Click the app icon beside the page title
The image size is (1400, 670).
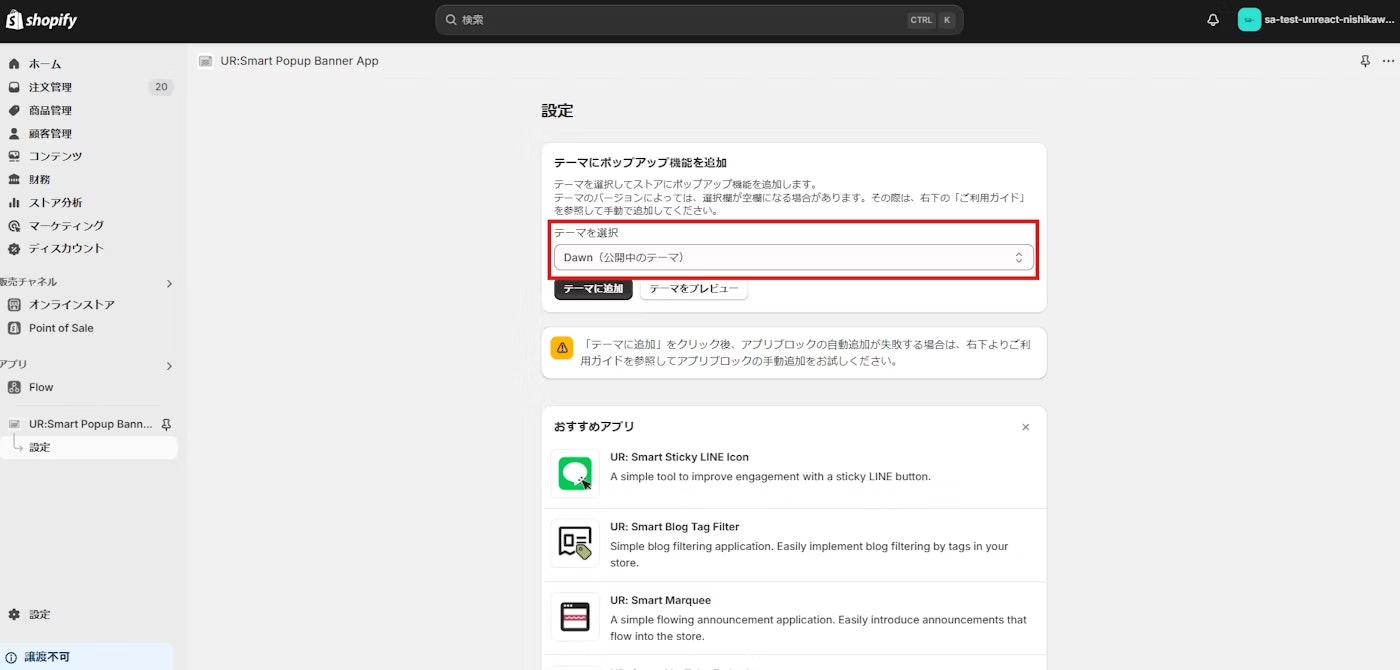pyautogui.click(x=205, y=61)
